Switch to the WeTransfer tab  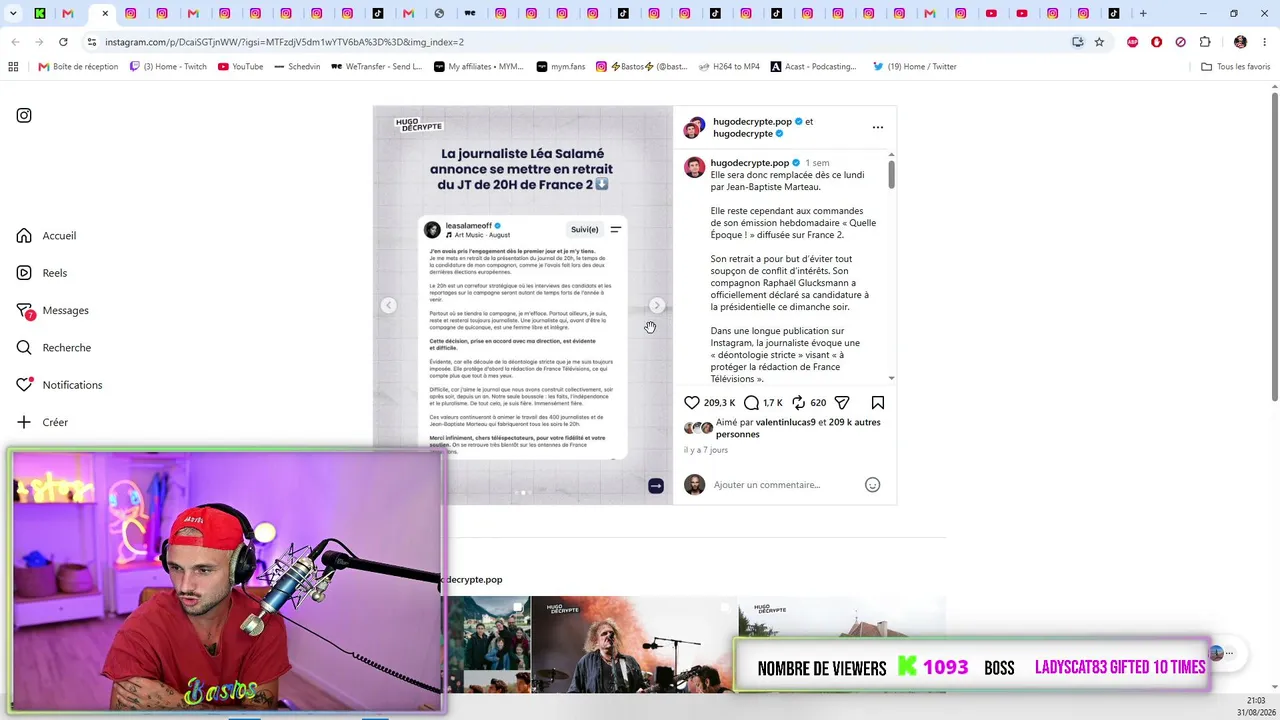pos(470,13)
